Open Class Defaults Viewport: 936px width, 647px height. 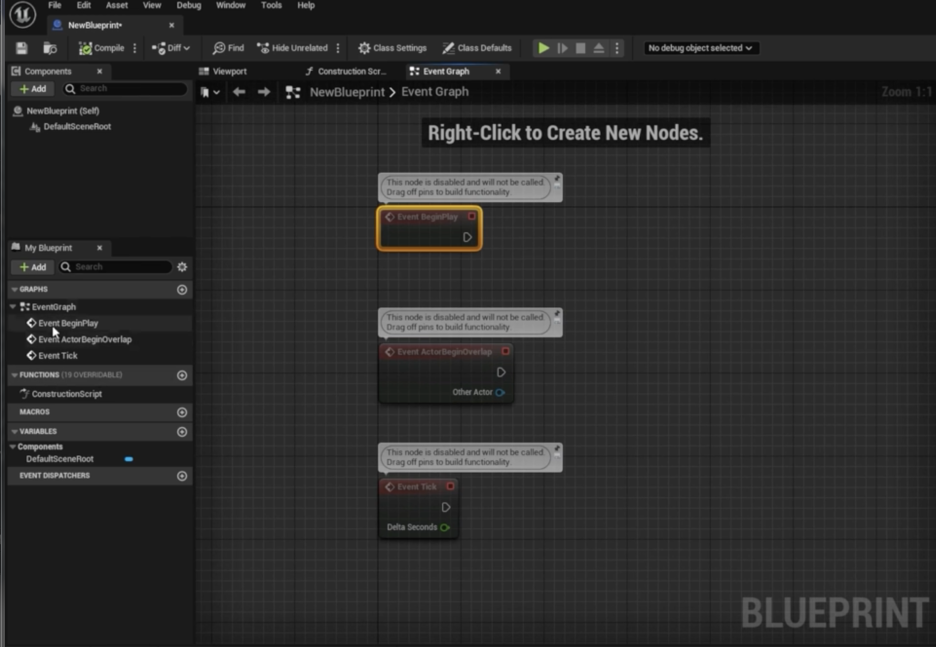click(477, 48)
